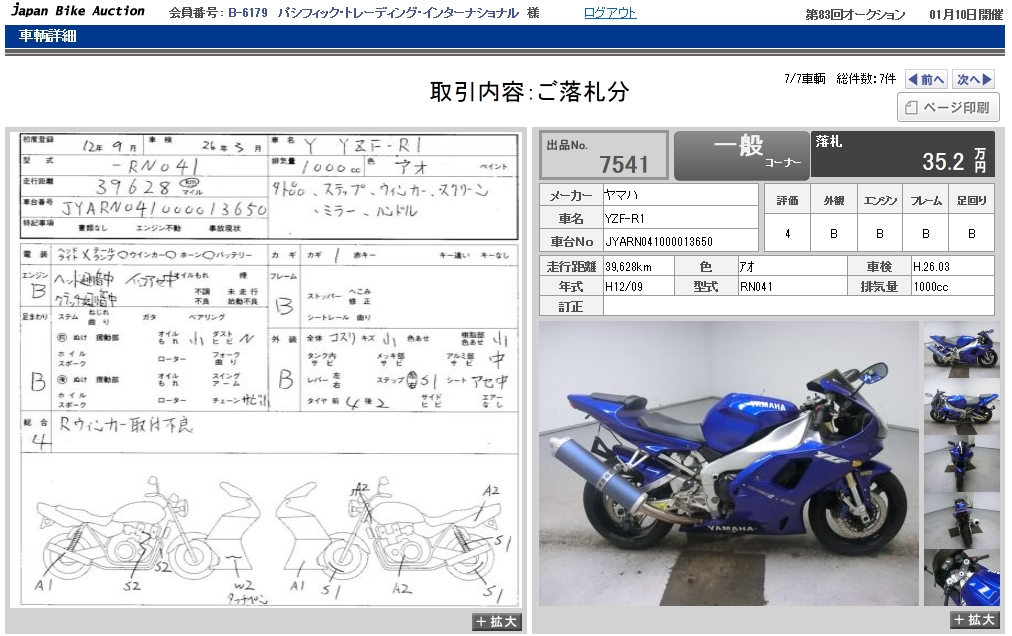Select the right-side view bike thumbnail
The image size is (1012, 636).
coord(962,349)
